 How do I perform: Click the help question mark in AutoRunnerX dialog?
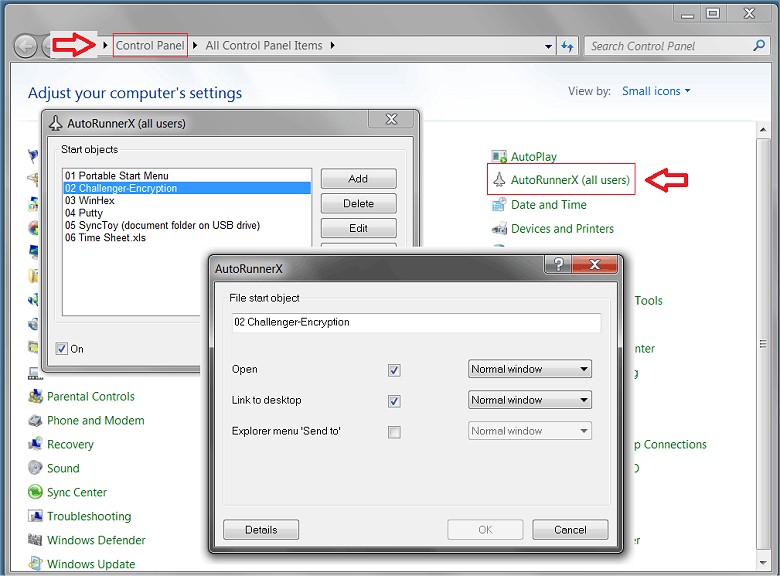[559, 264]
